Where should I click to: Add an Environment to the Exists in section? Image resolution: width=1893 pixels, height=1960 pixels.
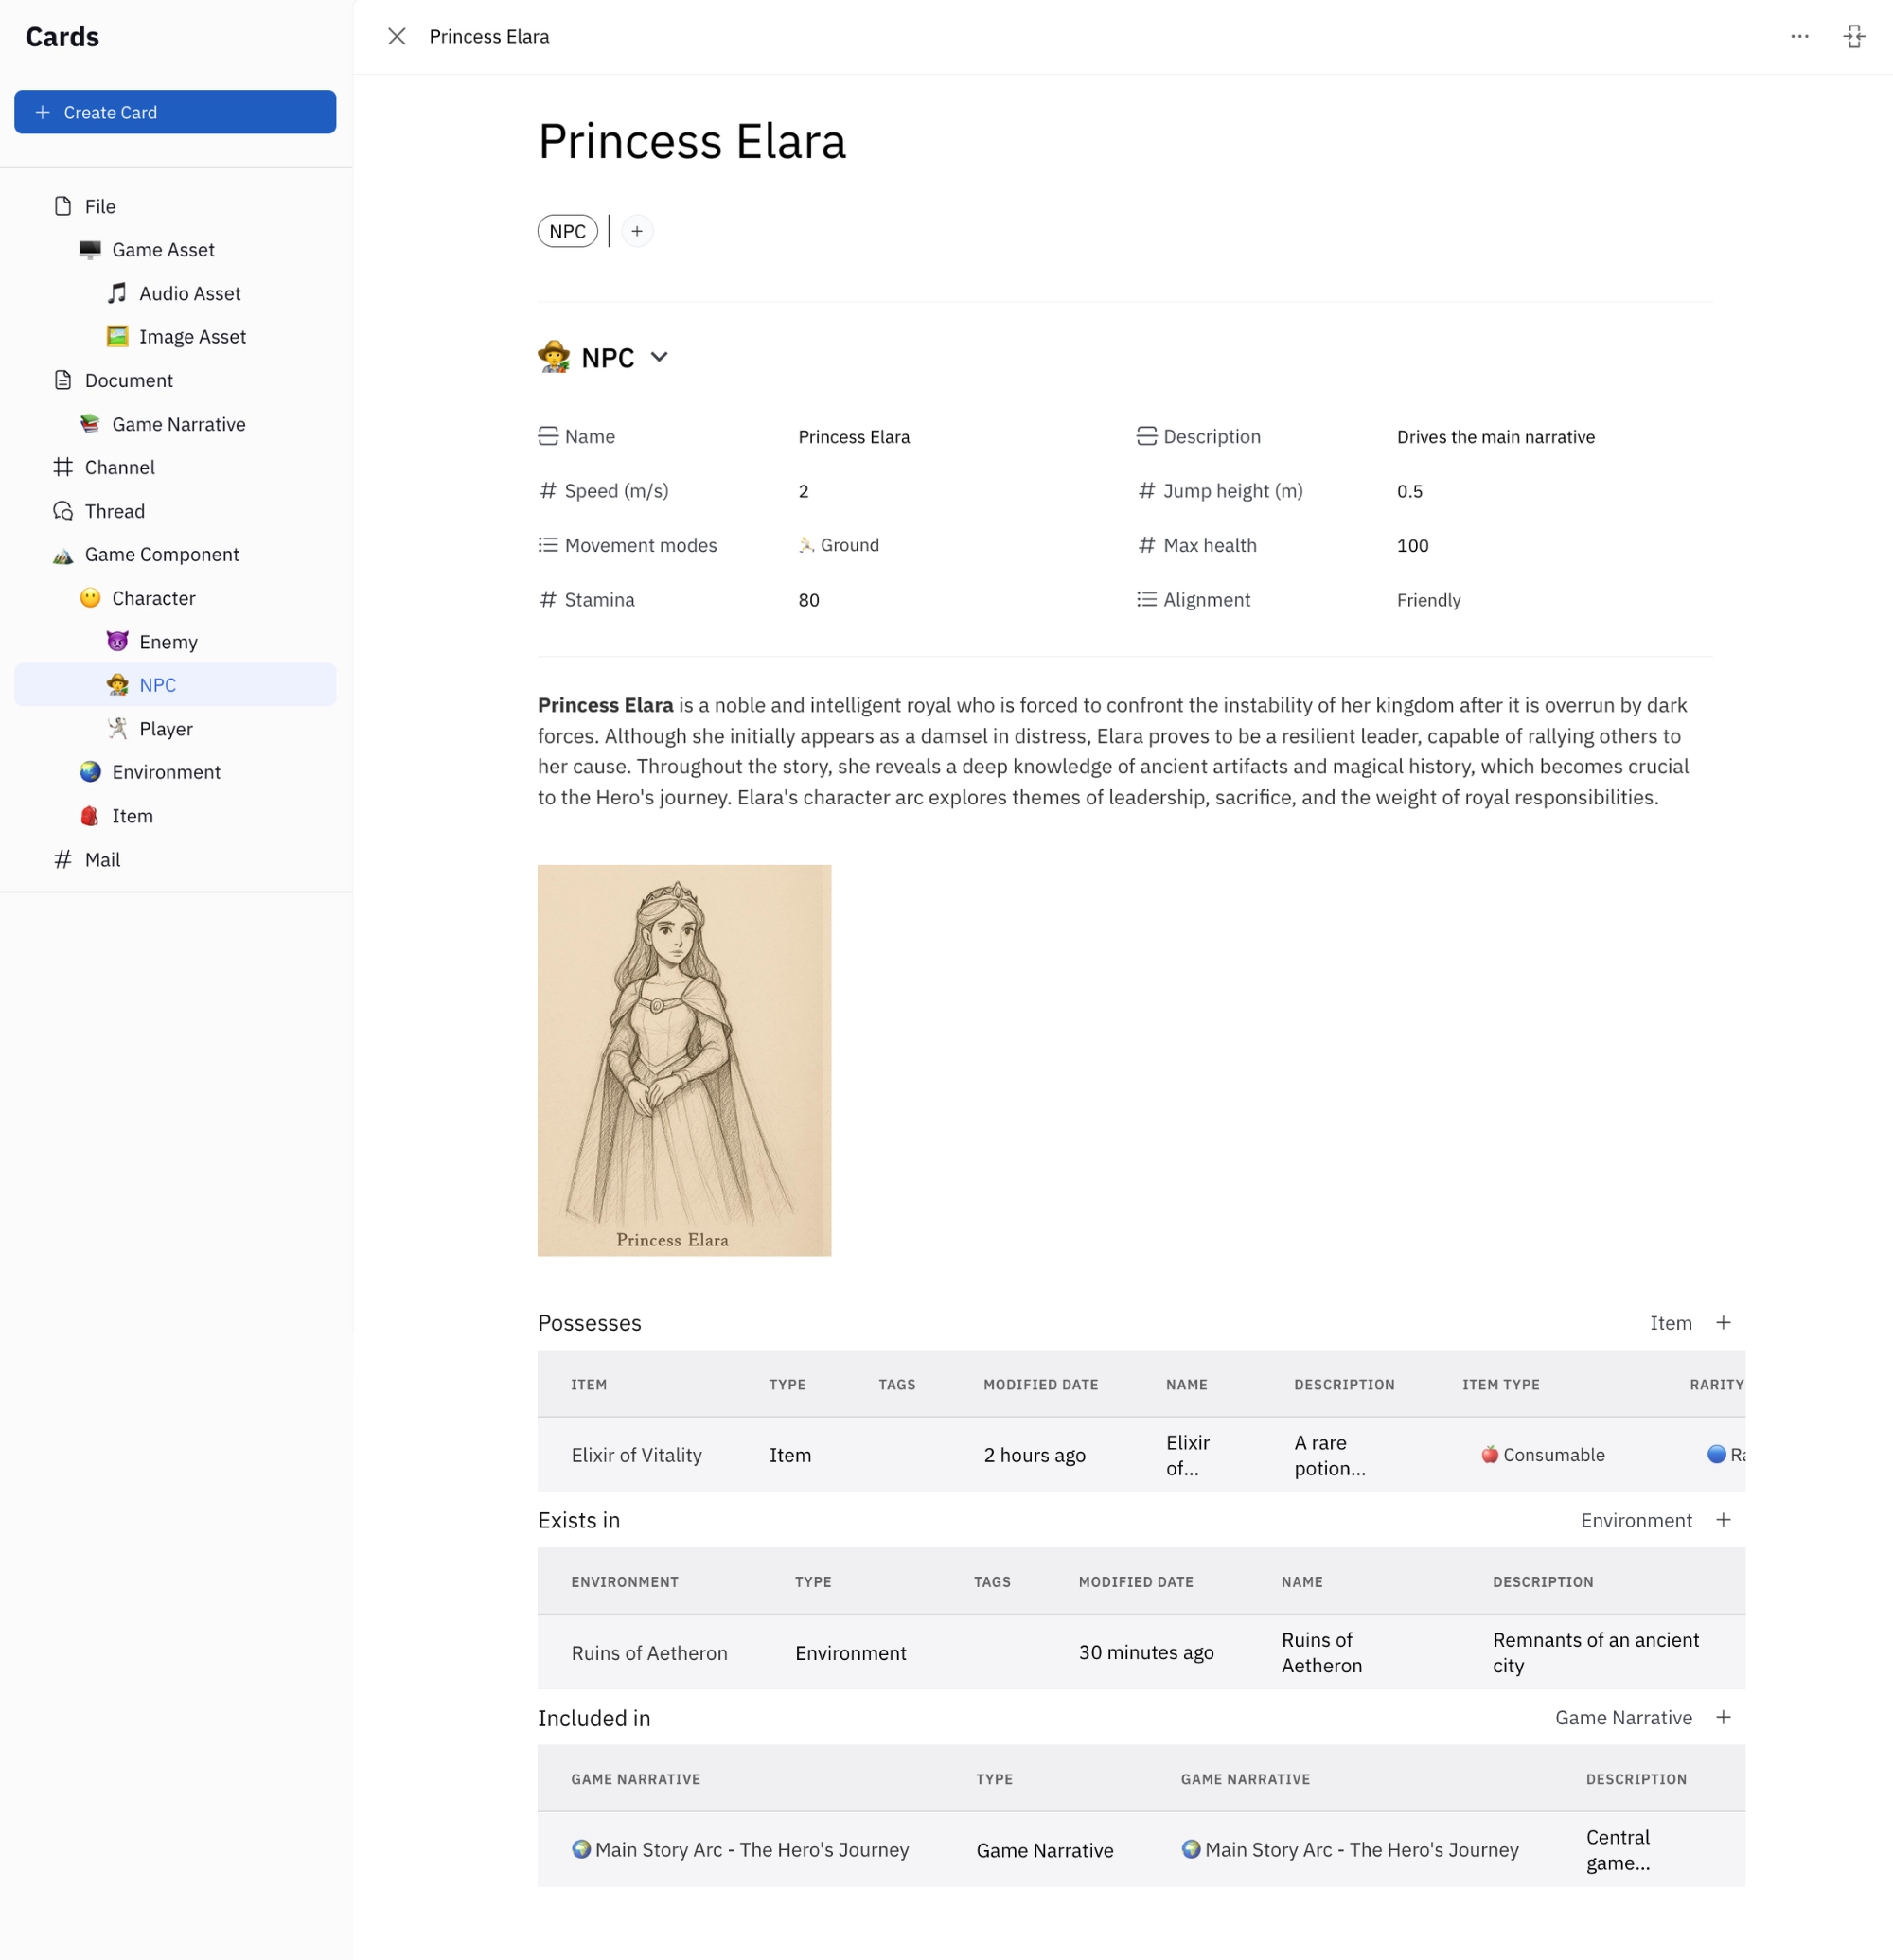point(1723,1519)
